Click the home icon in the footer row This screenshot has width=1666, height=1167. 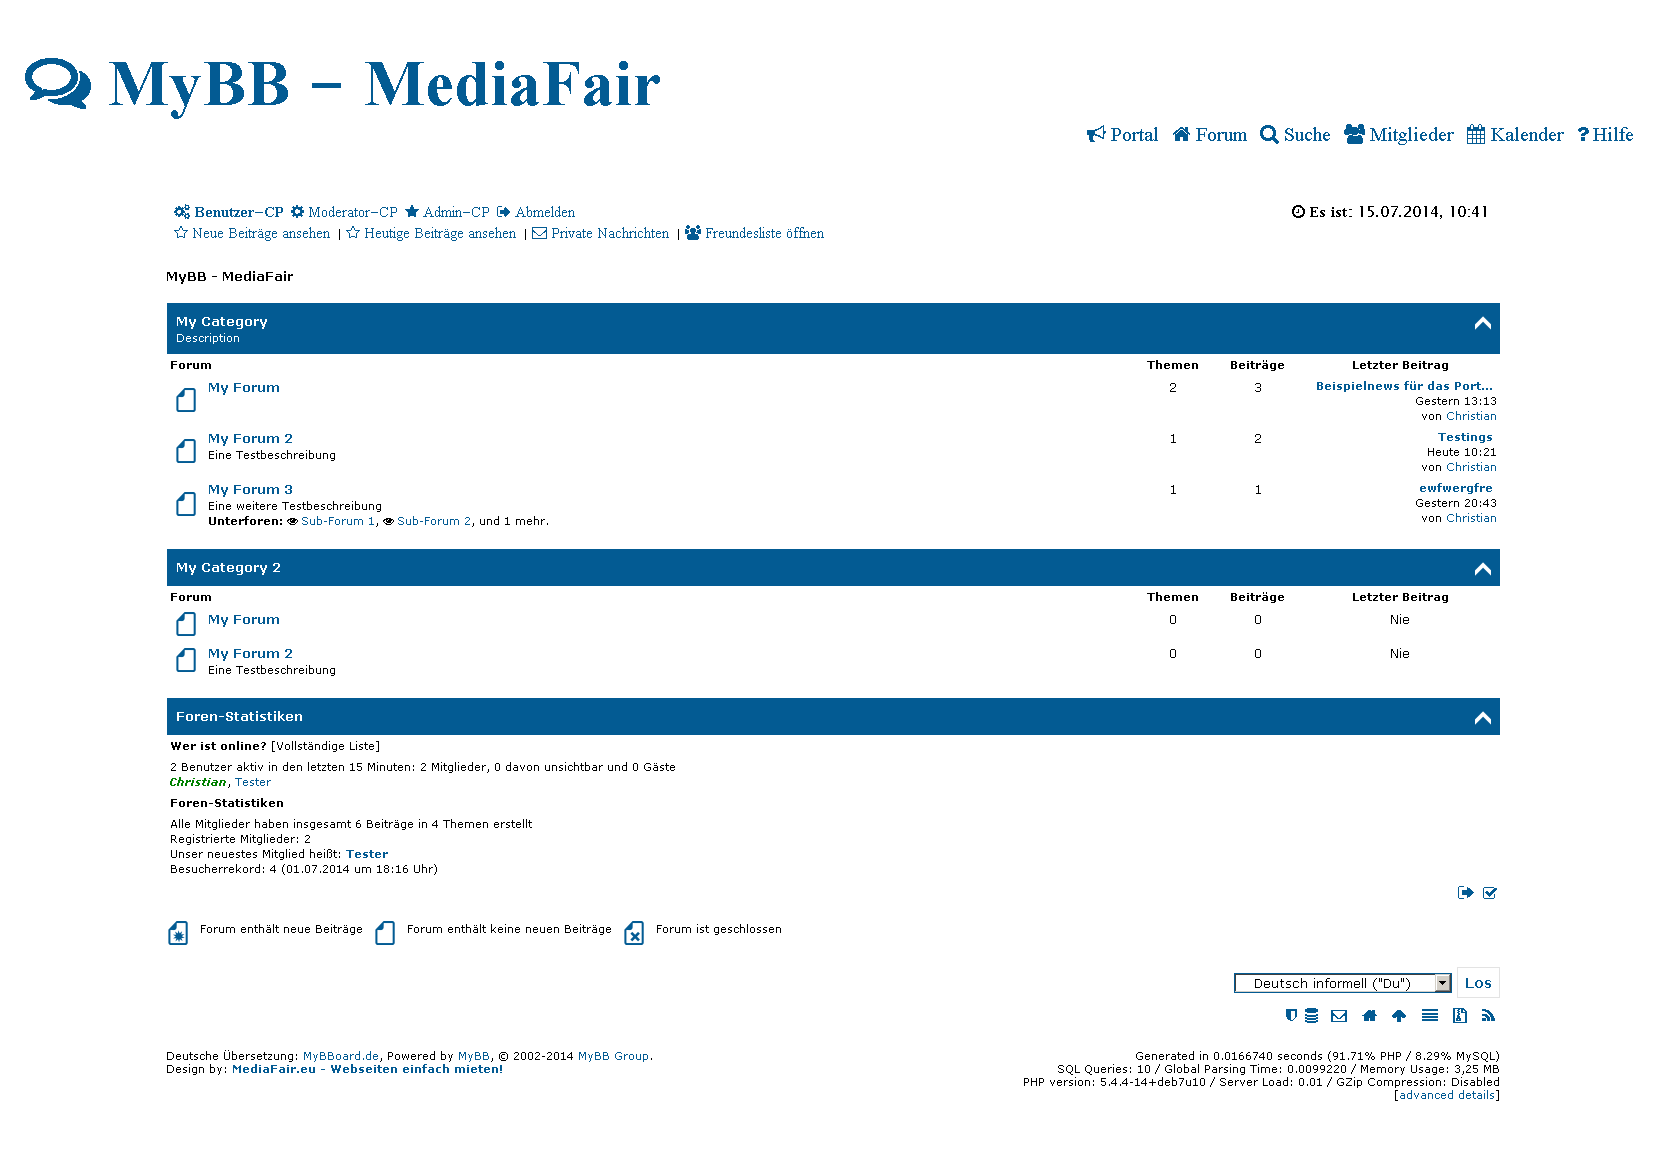(x=1370, y=1016)
